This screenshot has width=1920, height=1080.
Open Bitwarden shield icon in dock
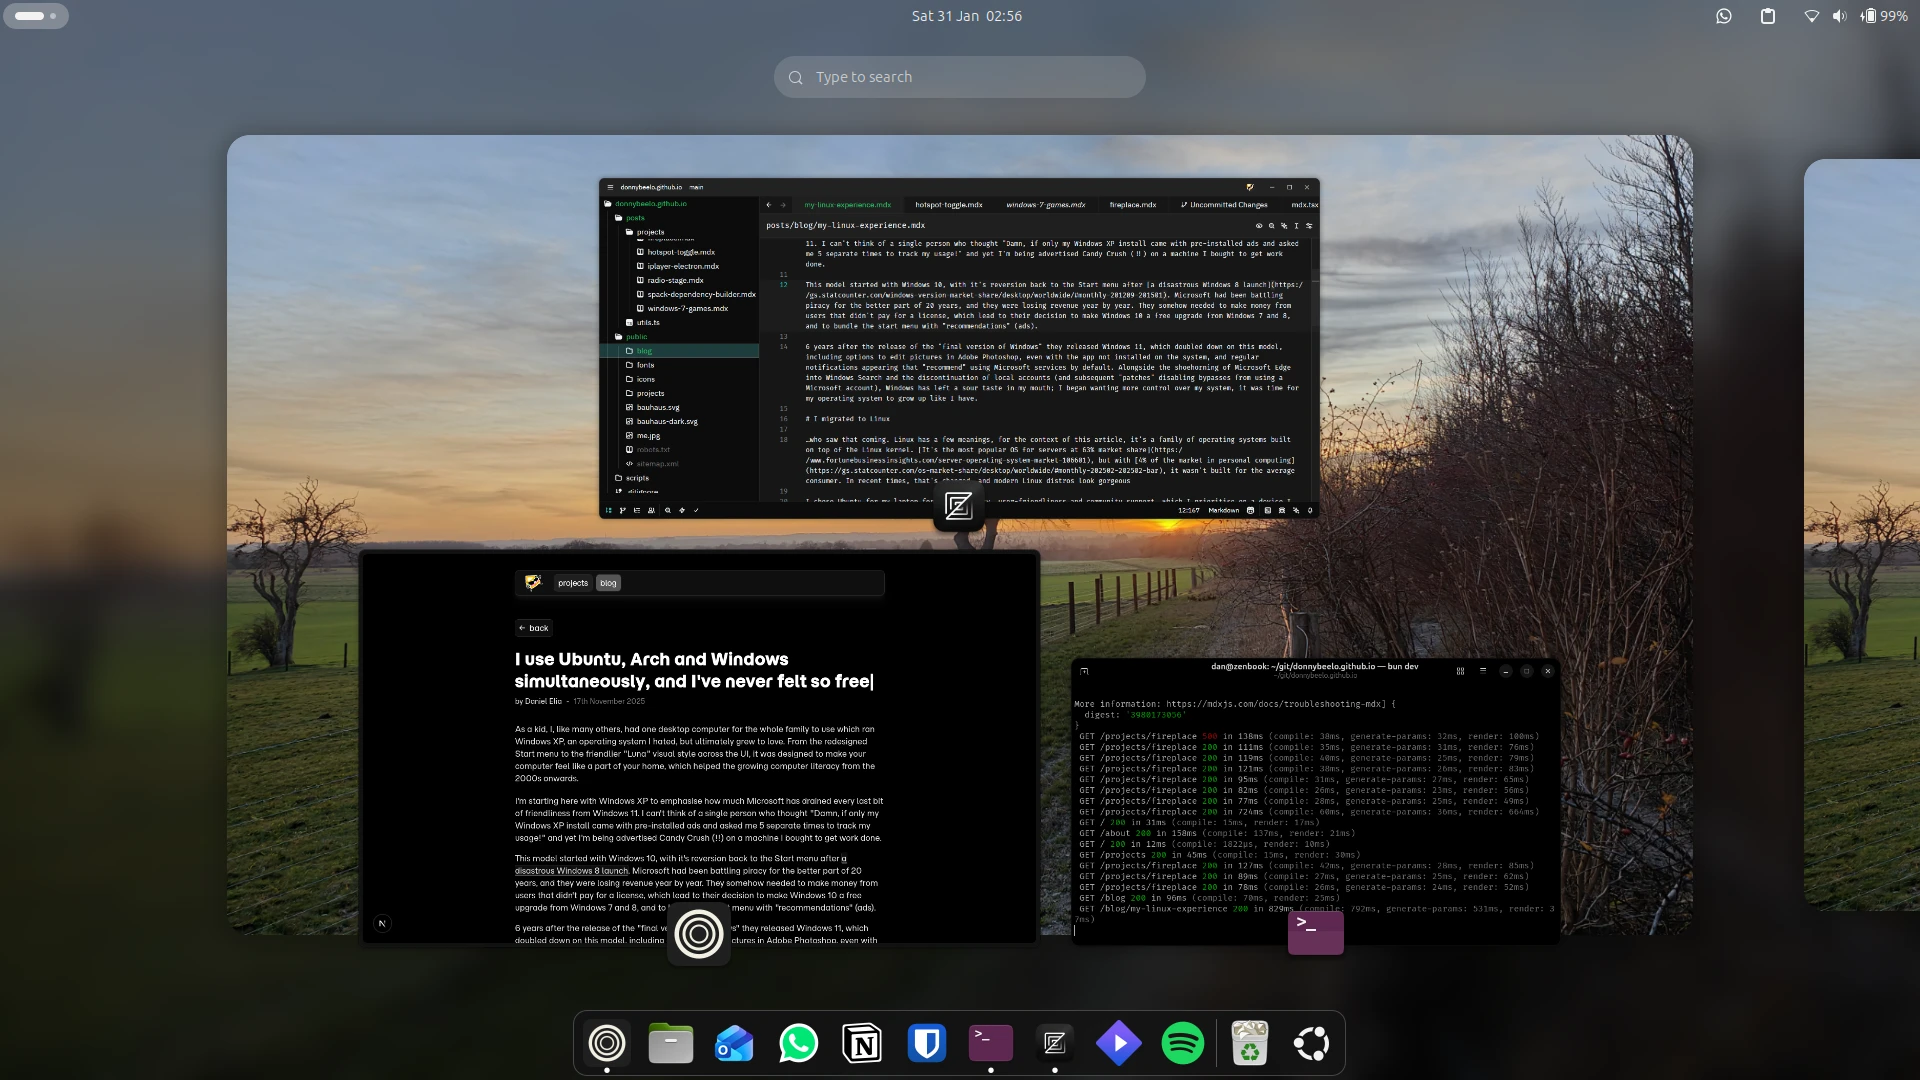click(926, 1044)
